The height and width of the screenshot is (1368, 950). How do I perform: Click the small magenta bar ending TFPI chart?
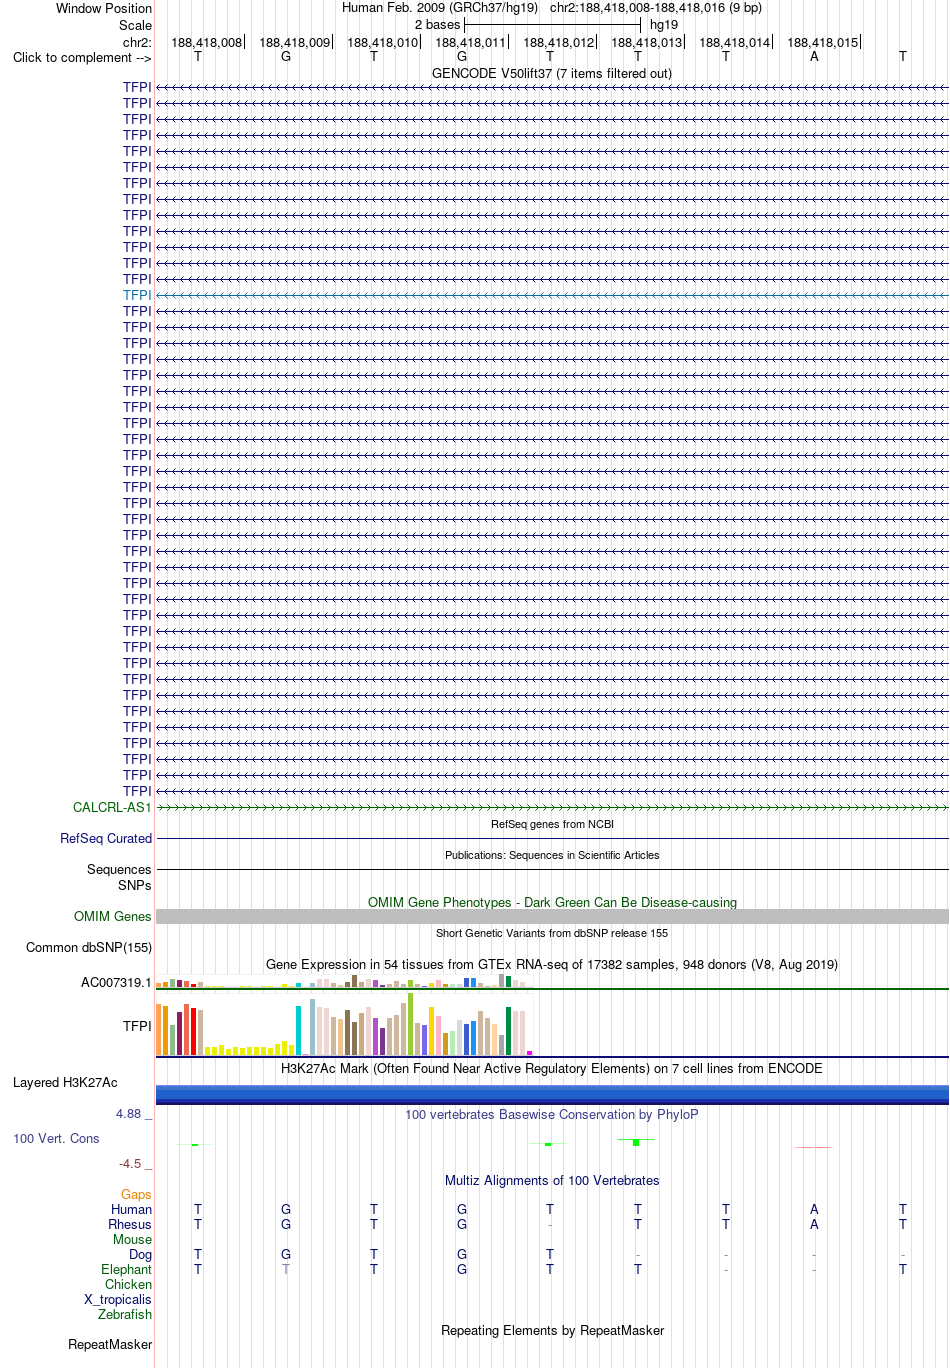click(x=530, y=1053)
